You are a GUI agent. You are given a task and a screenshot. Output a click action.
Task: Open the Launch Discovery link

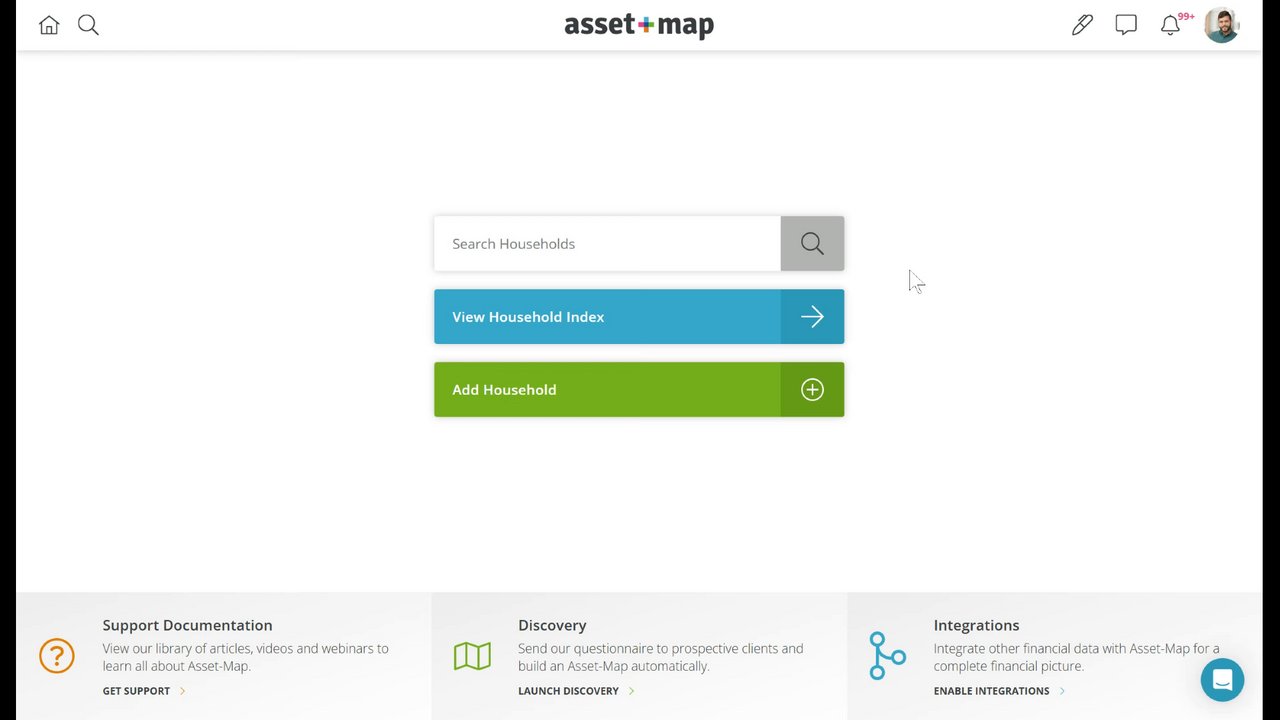tap(568, 691)
